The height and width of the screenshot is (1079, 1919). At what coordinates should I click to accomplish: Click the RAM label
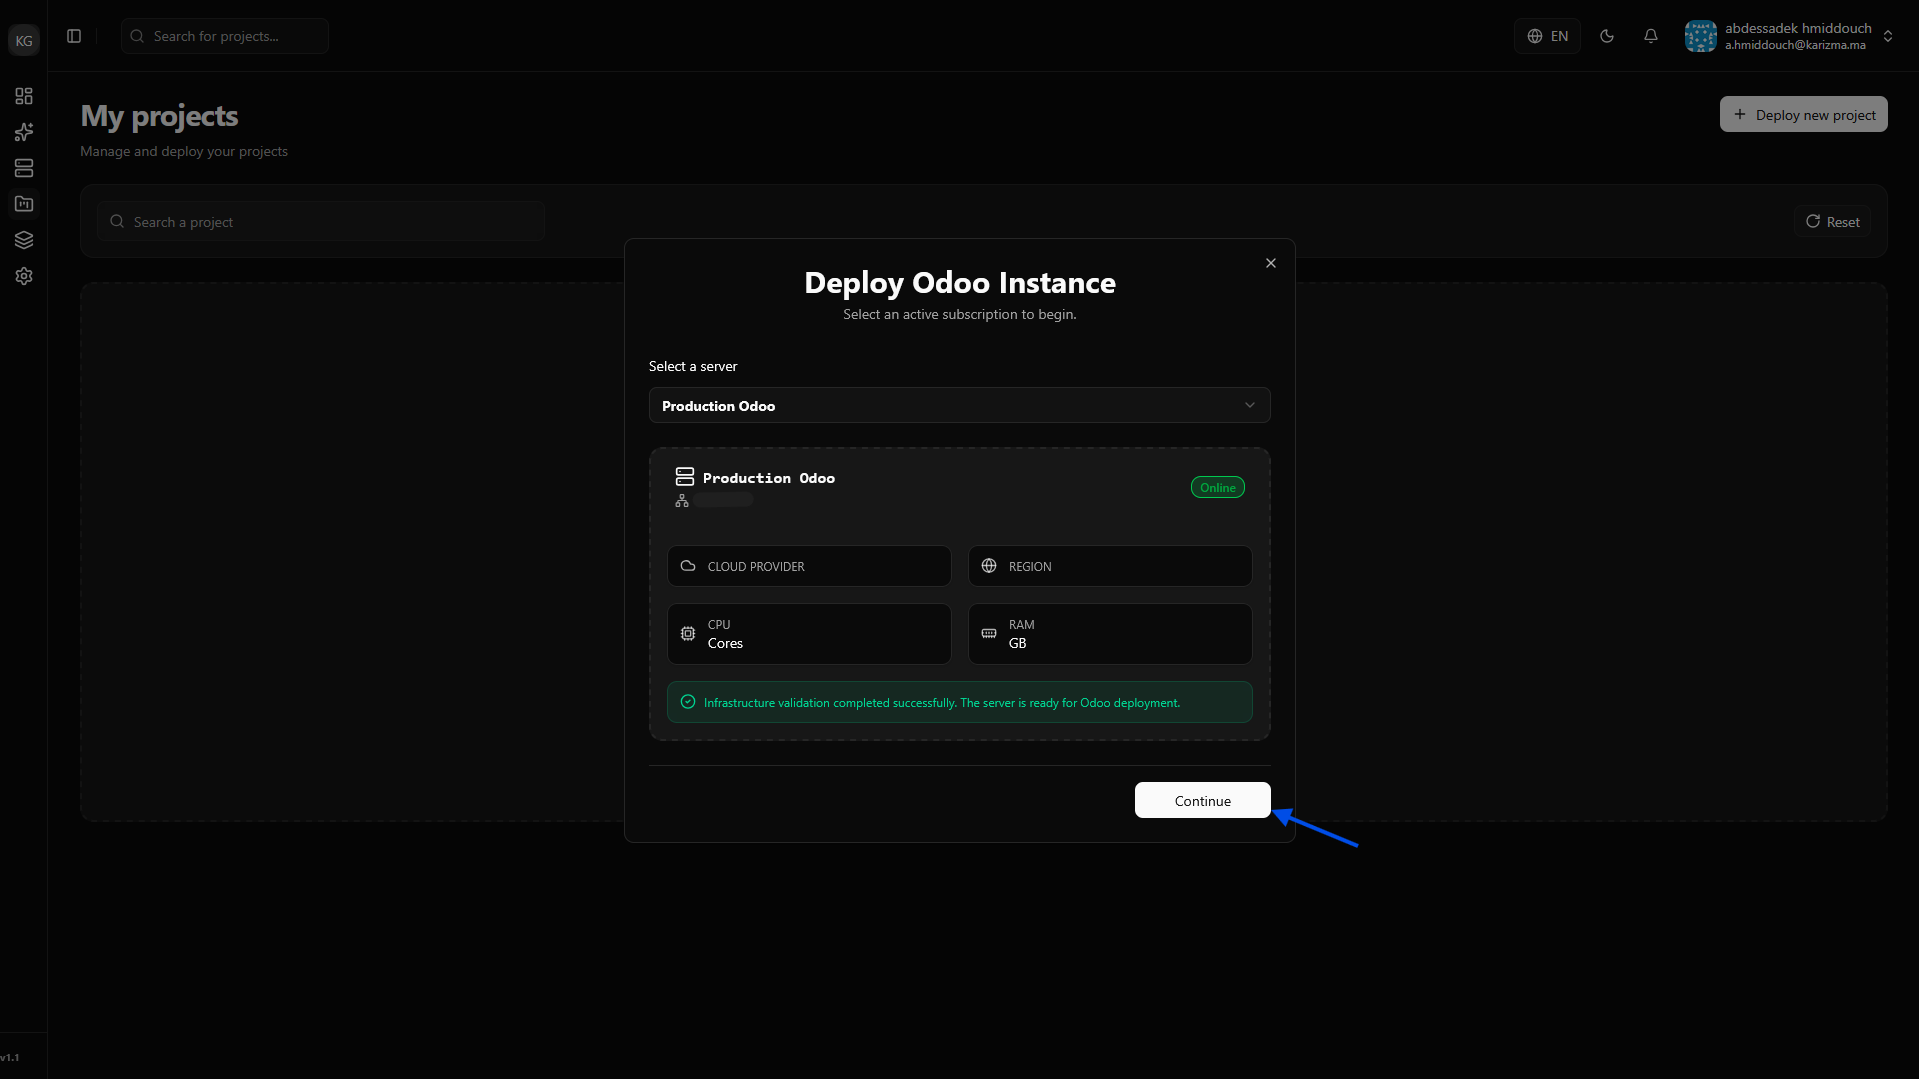pos(1021,625)
